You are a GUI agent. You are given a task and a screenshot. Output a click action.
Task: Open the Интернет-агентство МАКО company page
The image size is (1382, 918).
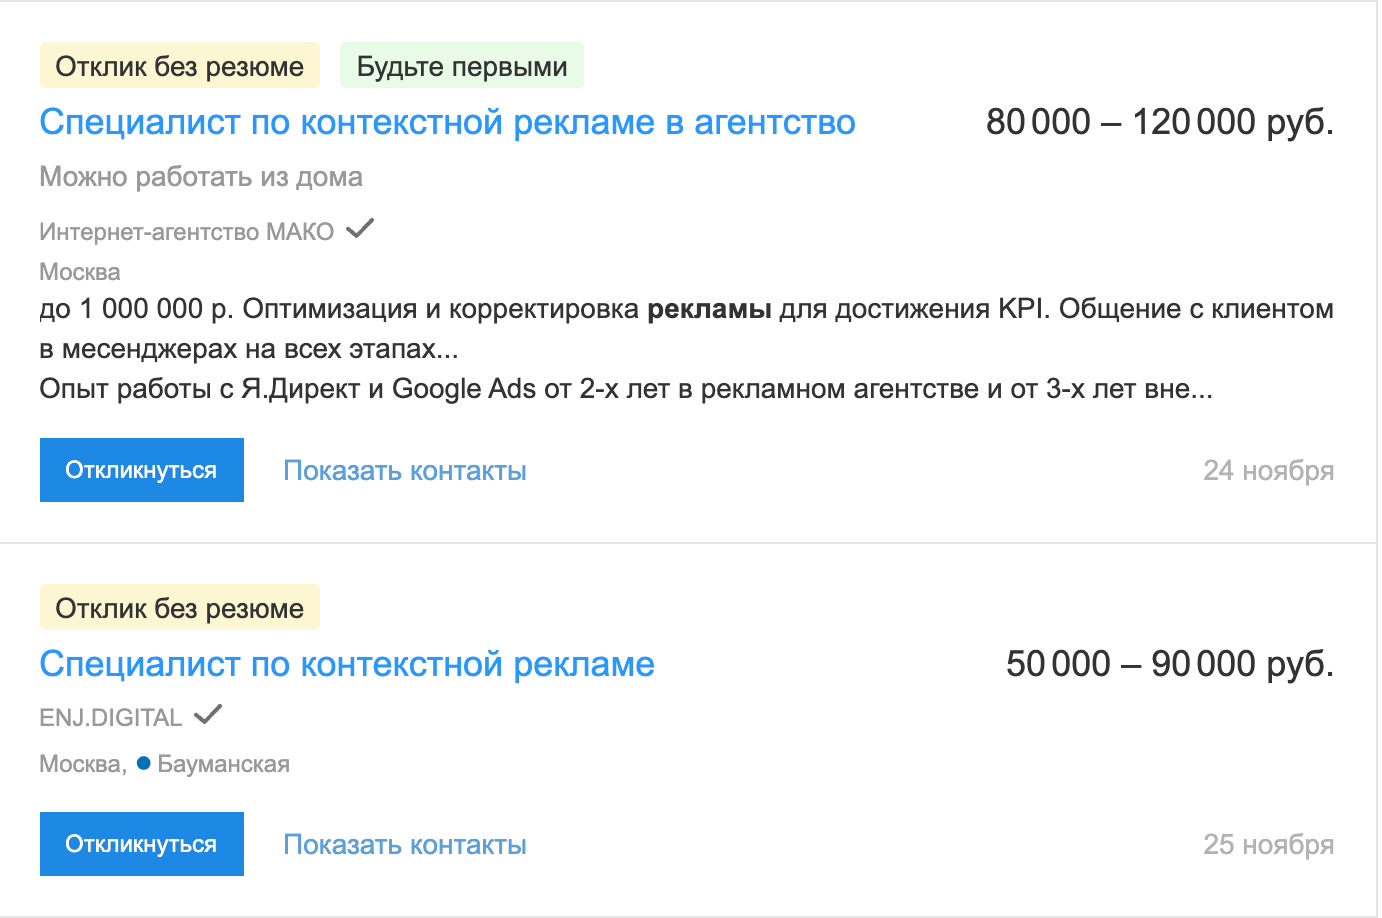click(x=187, y=232)
